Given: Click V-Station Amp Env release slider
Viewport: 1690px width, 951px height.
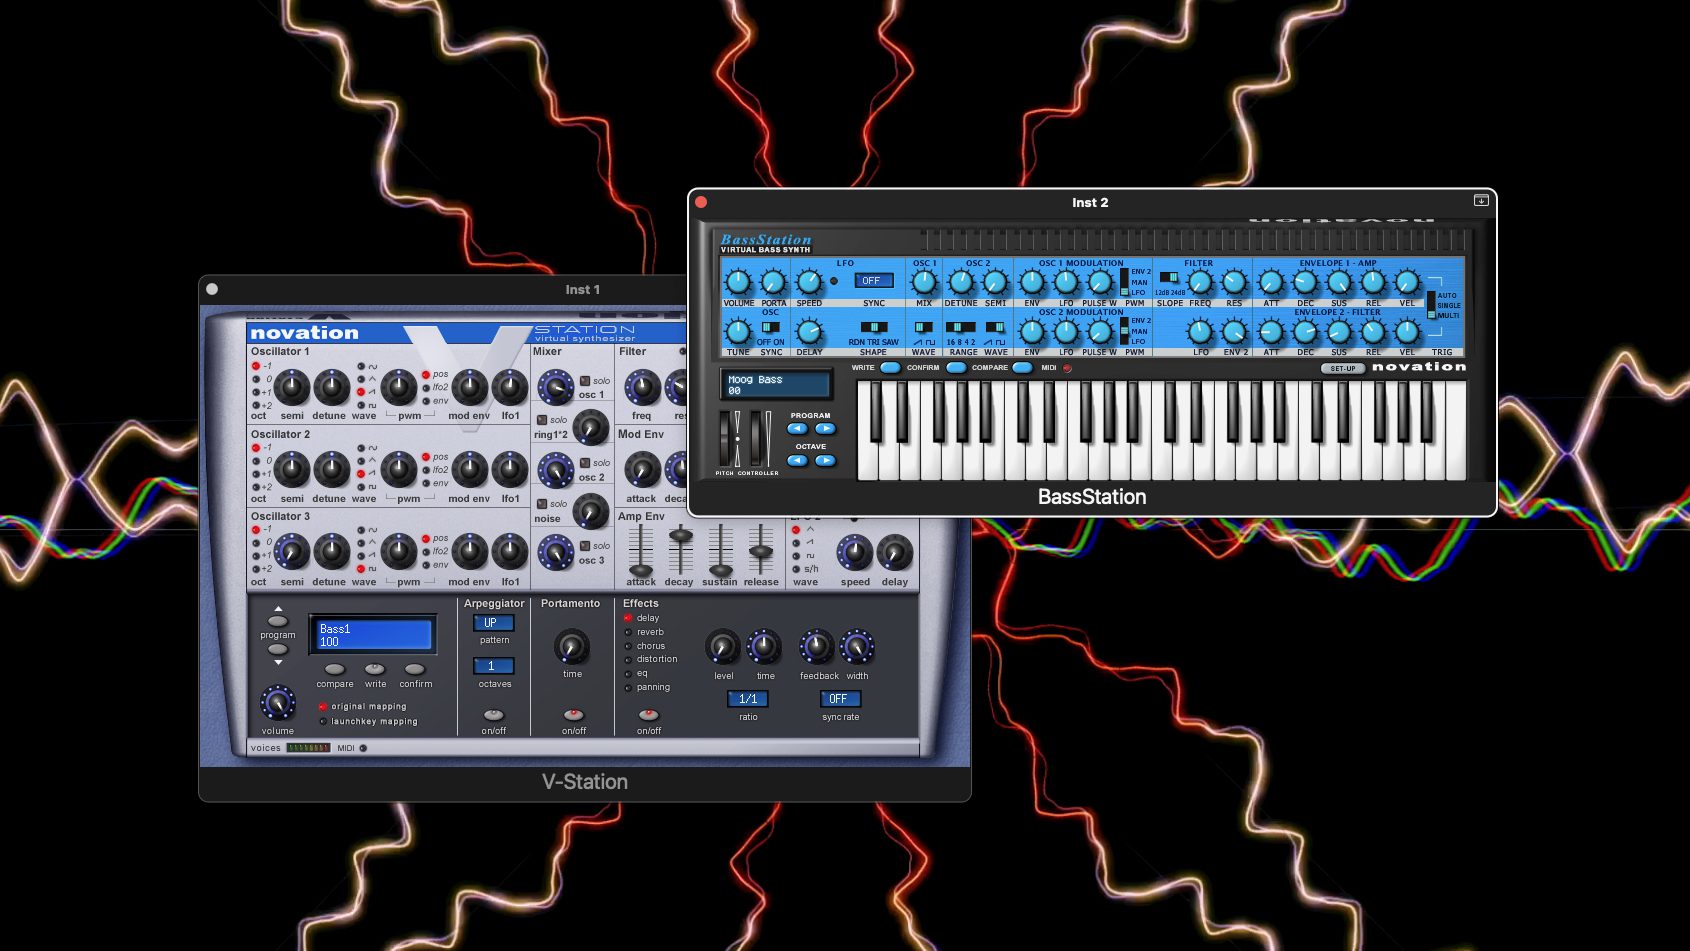Looking at the screenshot, I should (x=761, y=549).
